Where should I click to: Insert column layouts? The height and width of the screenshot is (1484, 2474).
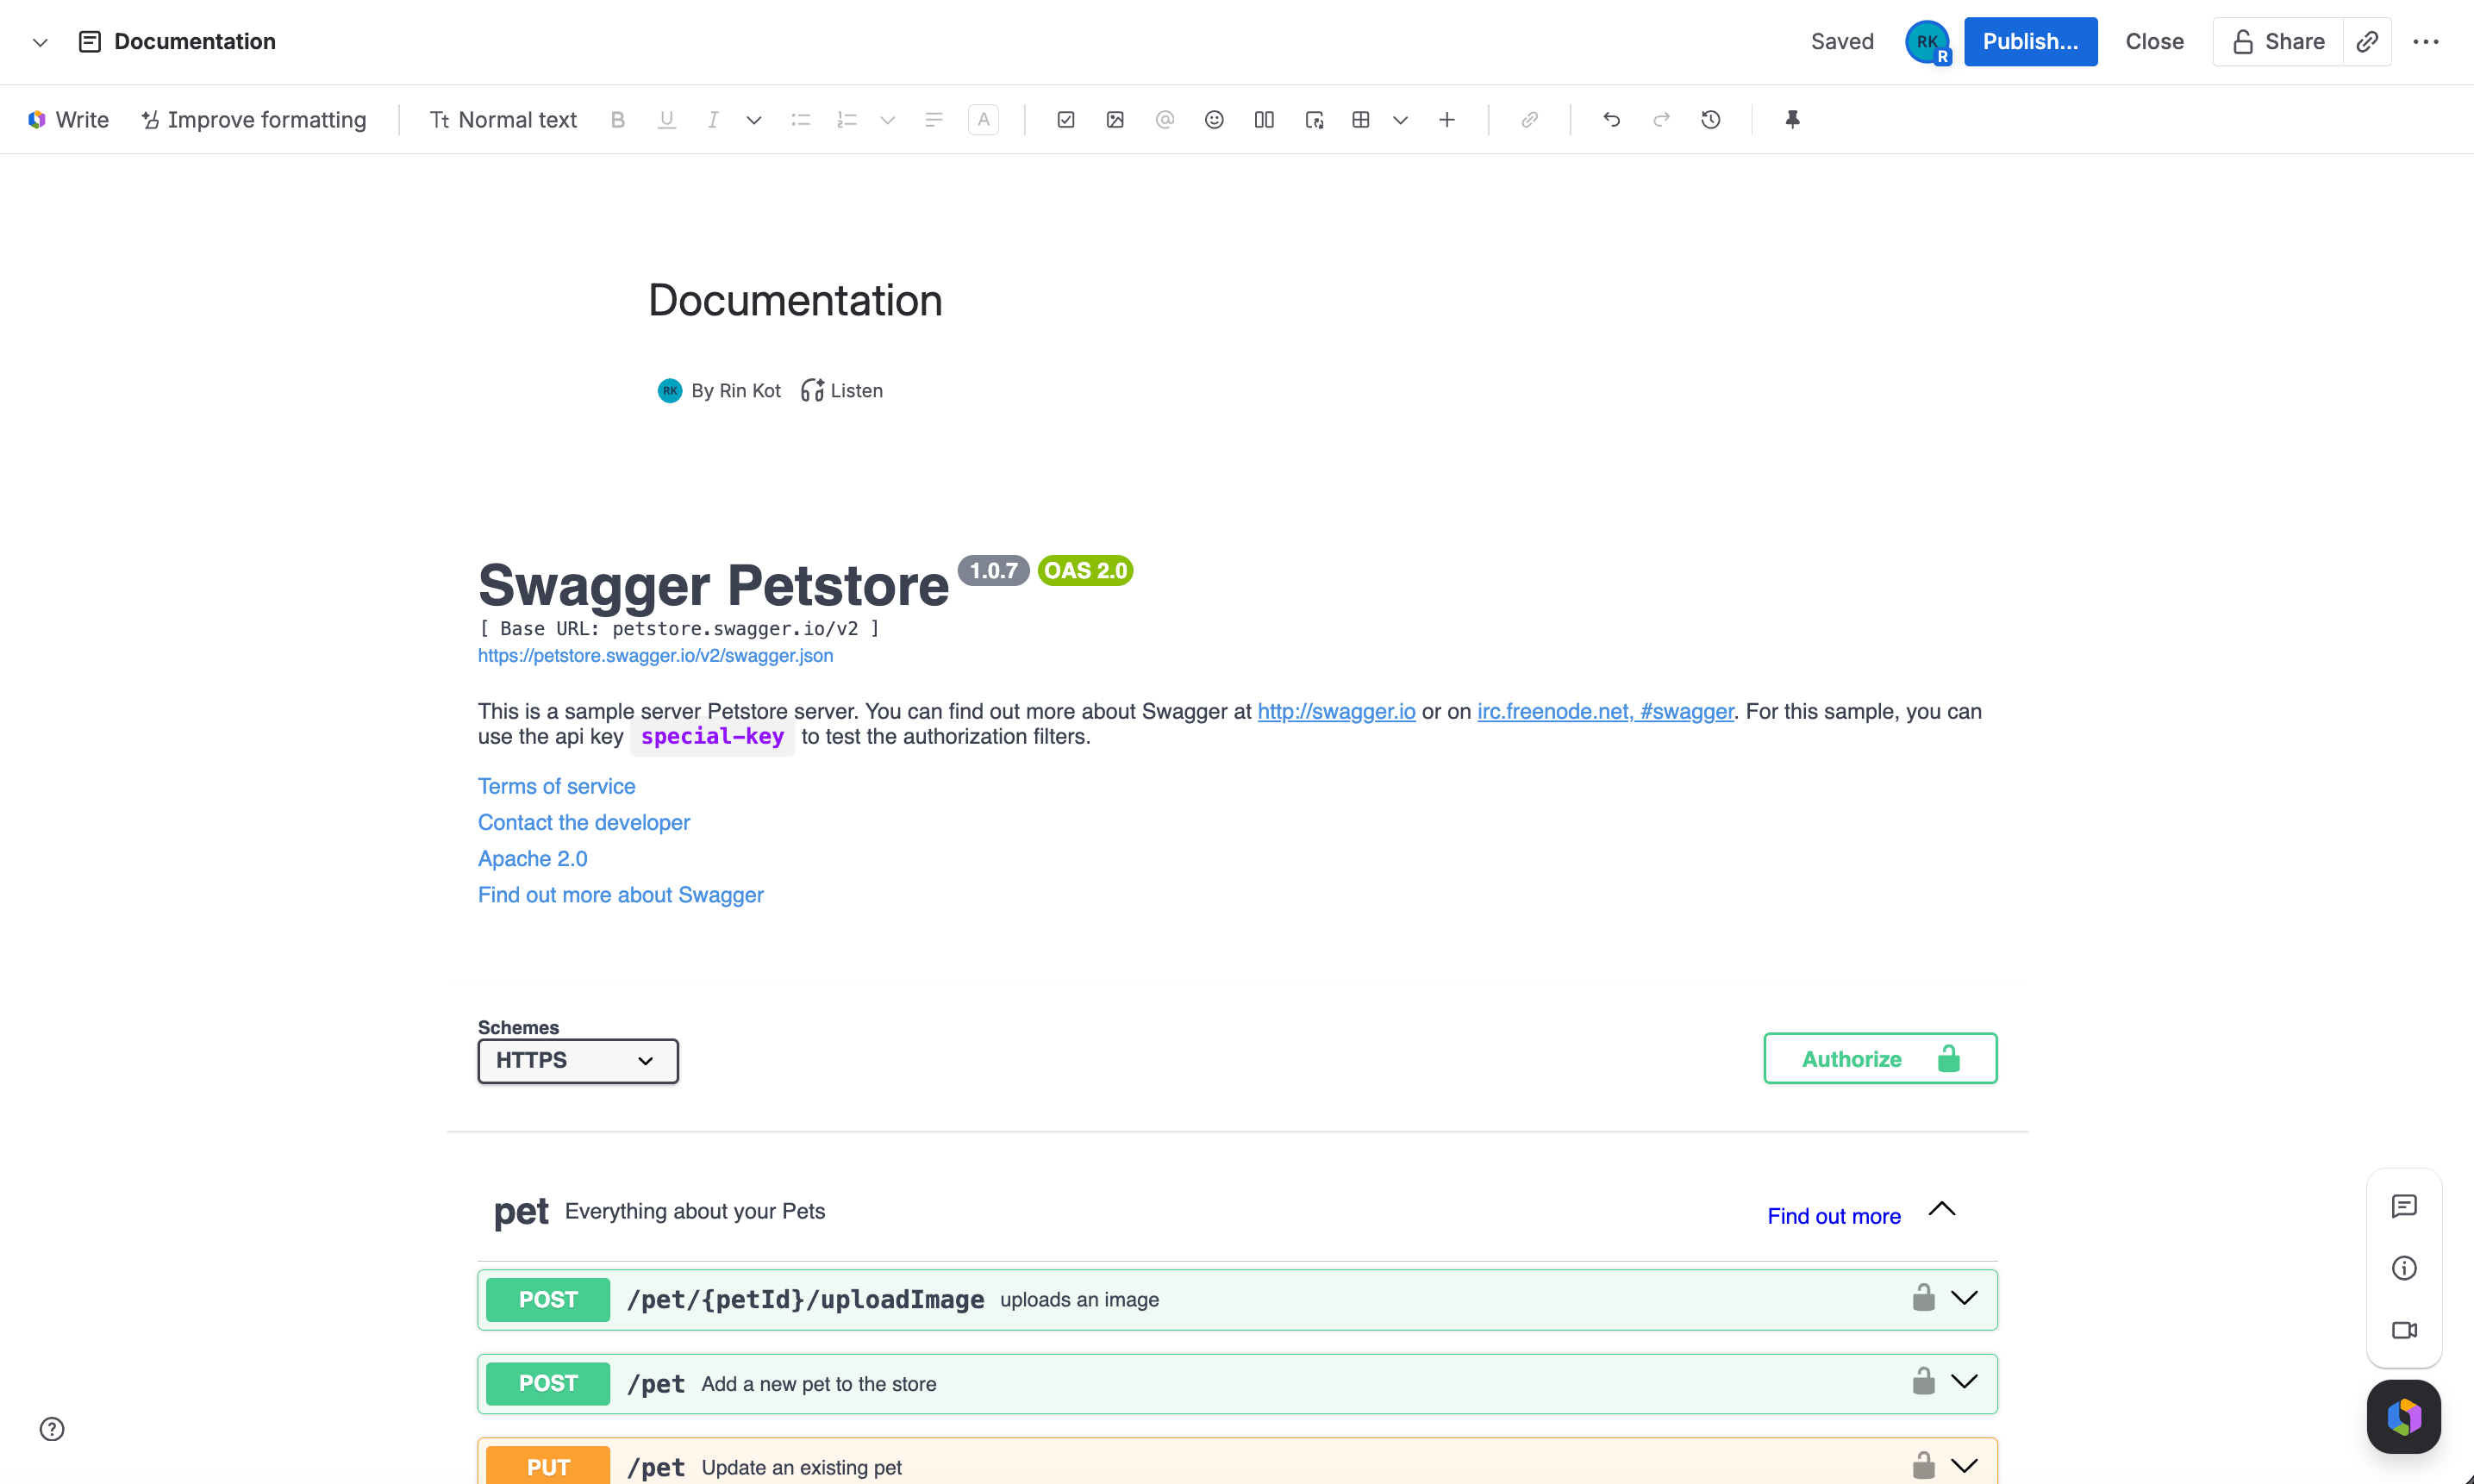coord(1264,120)
